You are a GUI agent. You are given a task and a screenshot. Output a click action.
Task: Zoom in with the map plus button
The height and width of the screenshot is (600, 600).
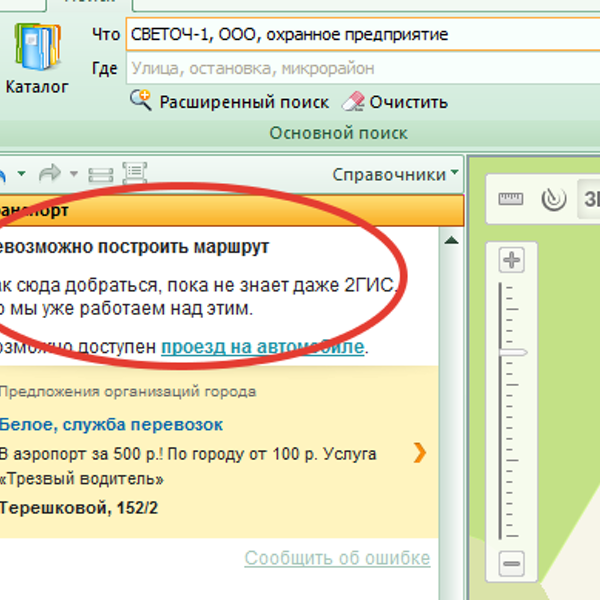[512, 260]
